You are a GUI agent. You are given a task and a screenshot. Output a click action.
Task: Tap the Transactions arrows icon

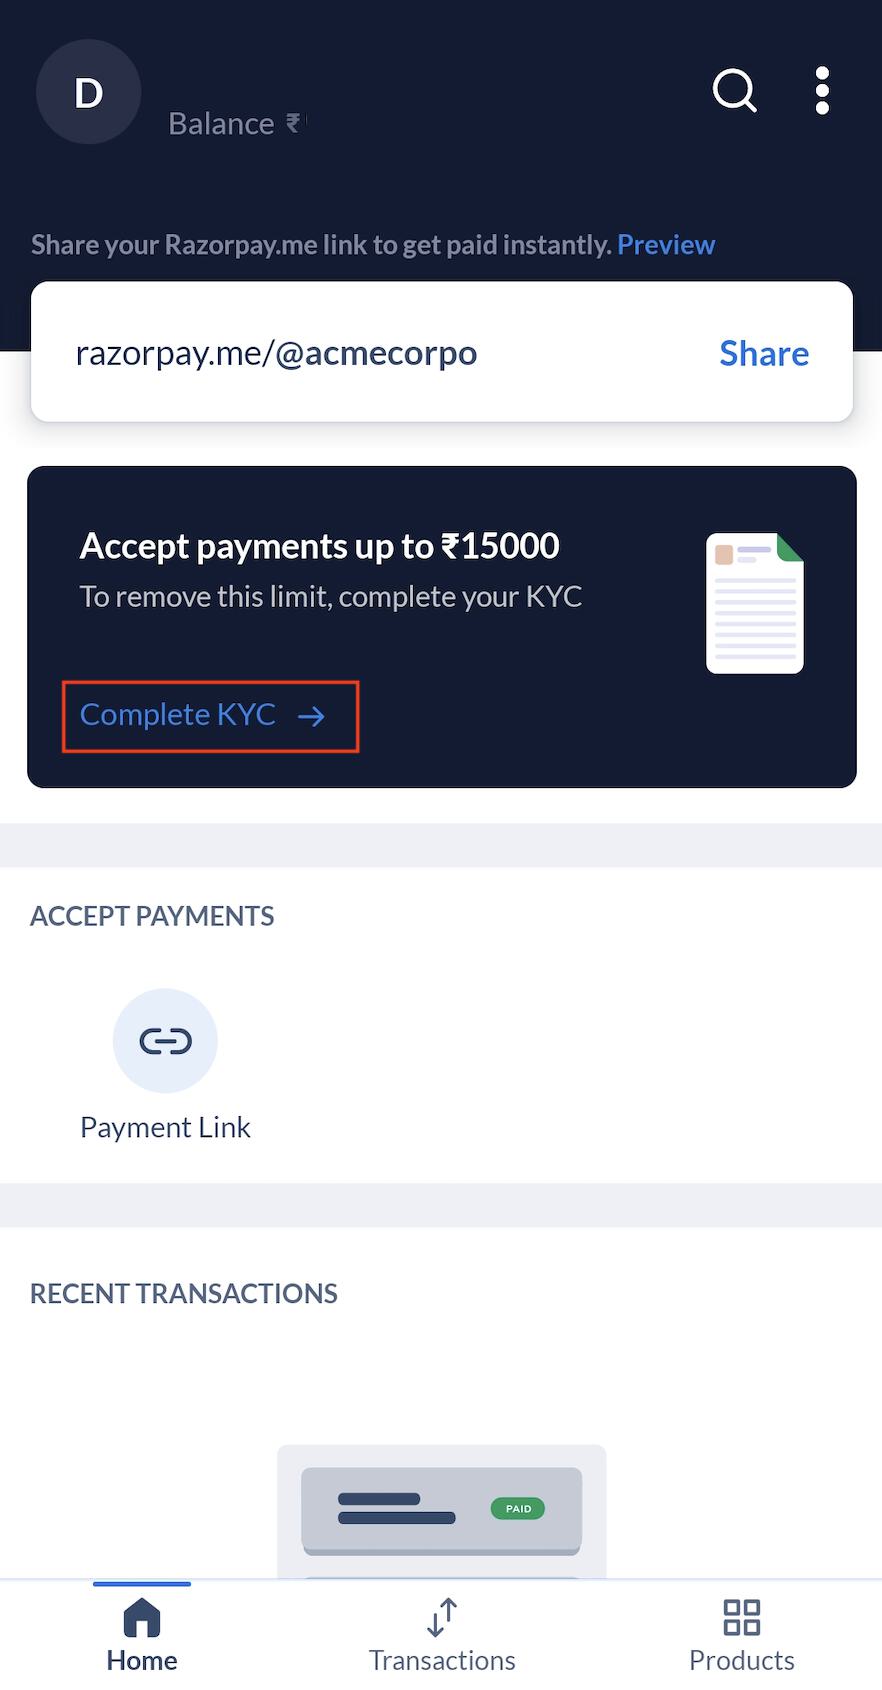[x=442, y=1617]
